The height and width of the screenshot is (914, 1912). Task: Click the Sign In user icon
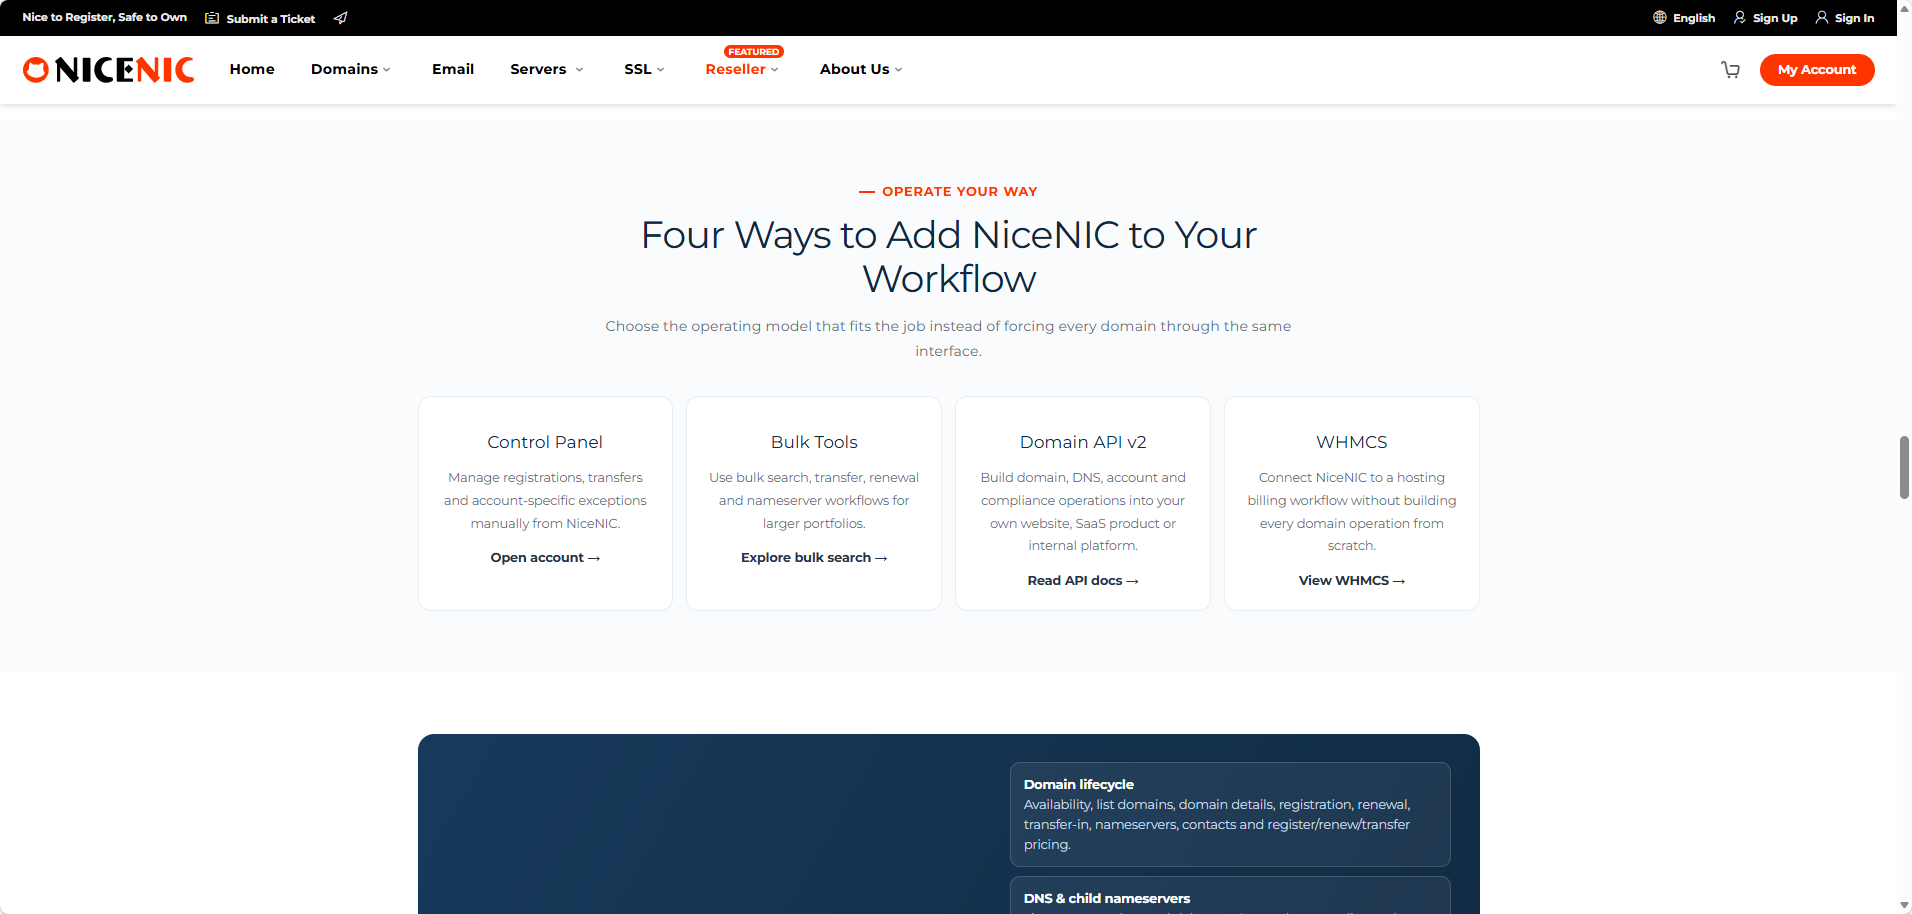point(1822,18)
